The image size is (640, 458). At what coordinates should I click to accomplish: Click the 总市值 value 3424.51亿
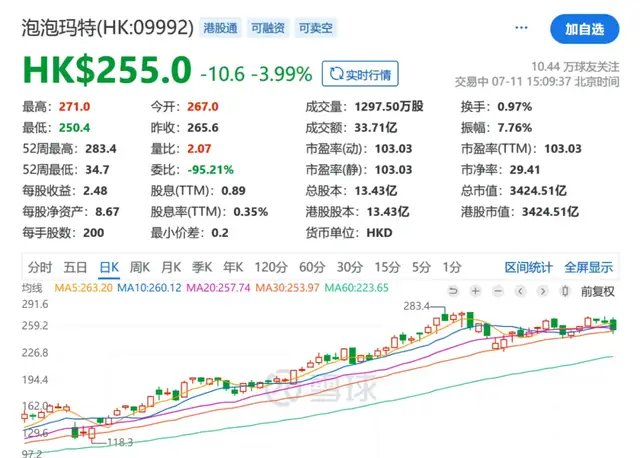538,191
